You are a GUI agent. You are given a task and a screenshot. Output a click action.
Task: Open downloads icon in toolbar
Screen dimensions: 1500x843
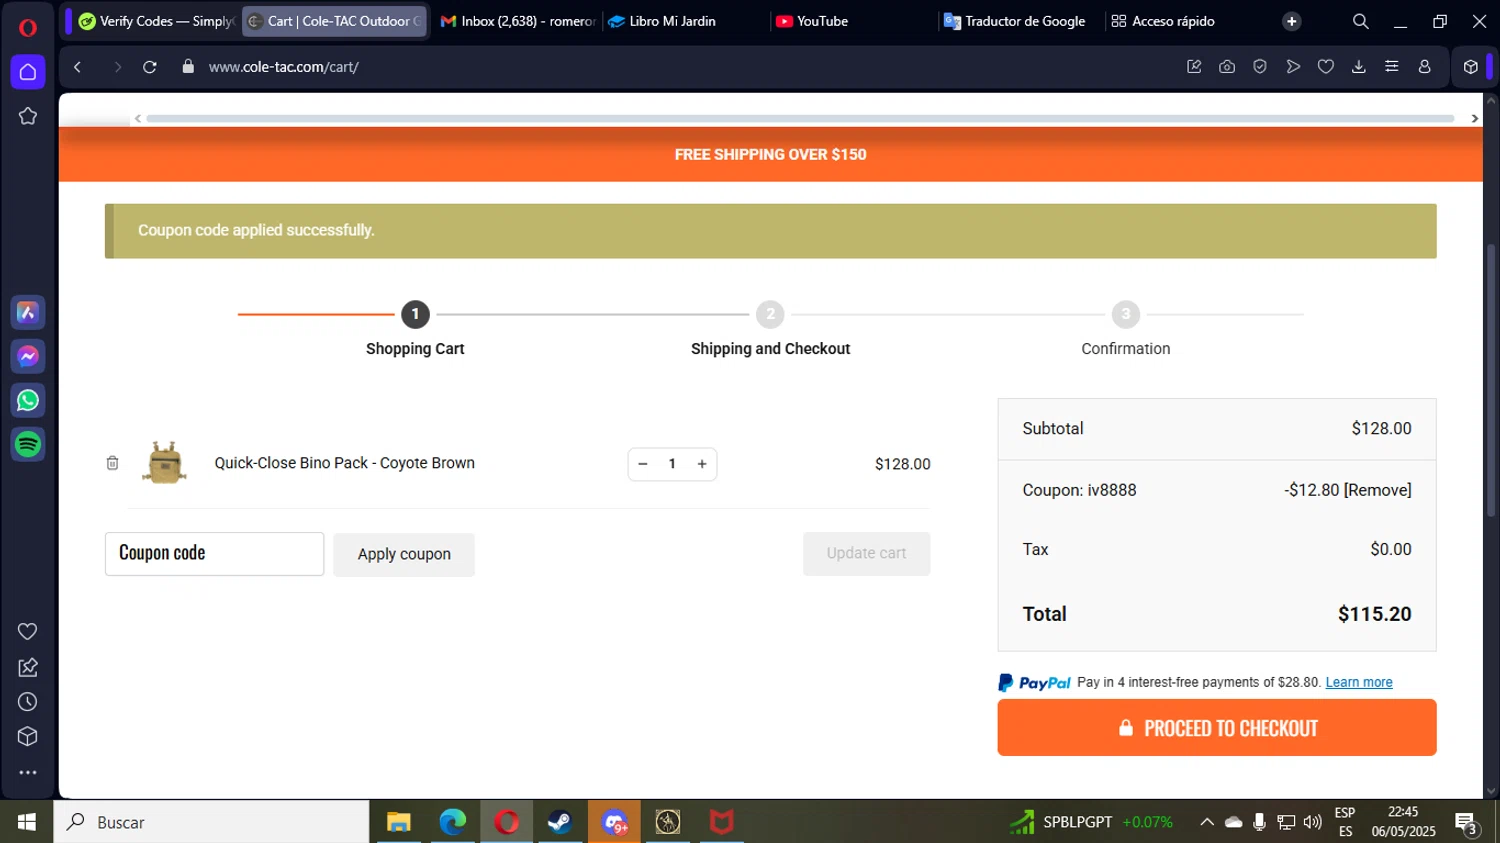pos(1359,67)
